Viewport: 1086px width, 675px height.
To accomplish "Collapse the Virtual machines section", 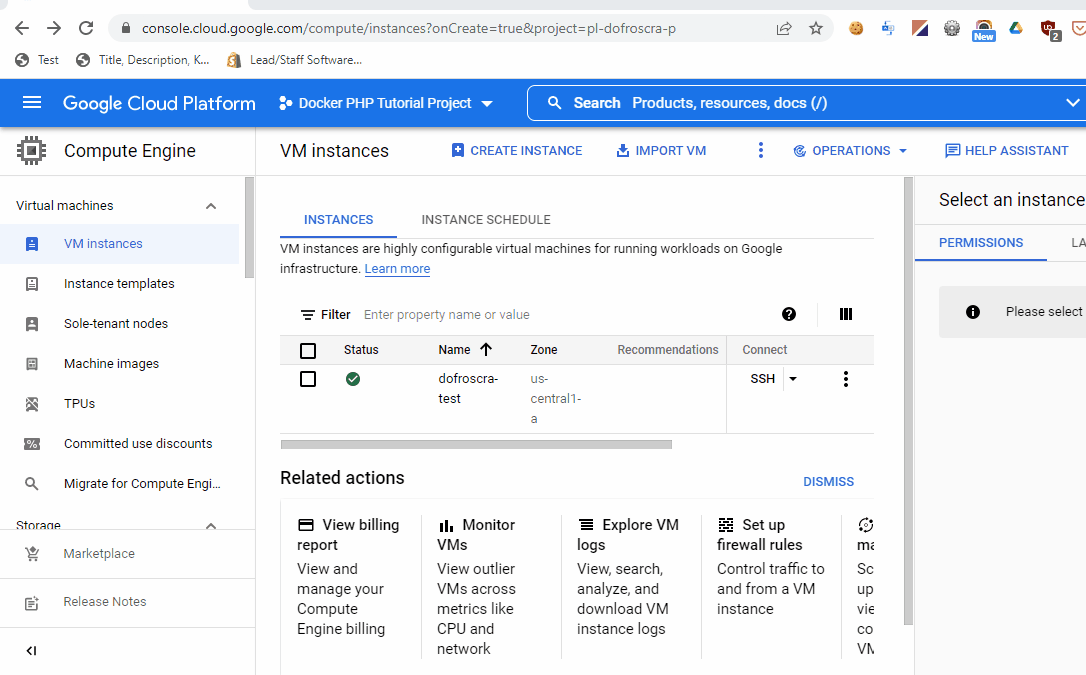I will click(211, 206).
